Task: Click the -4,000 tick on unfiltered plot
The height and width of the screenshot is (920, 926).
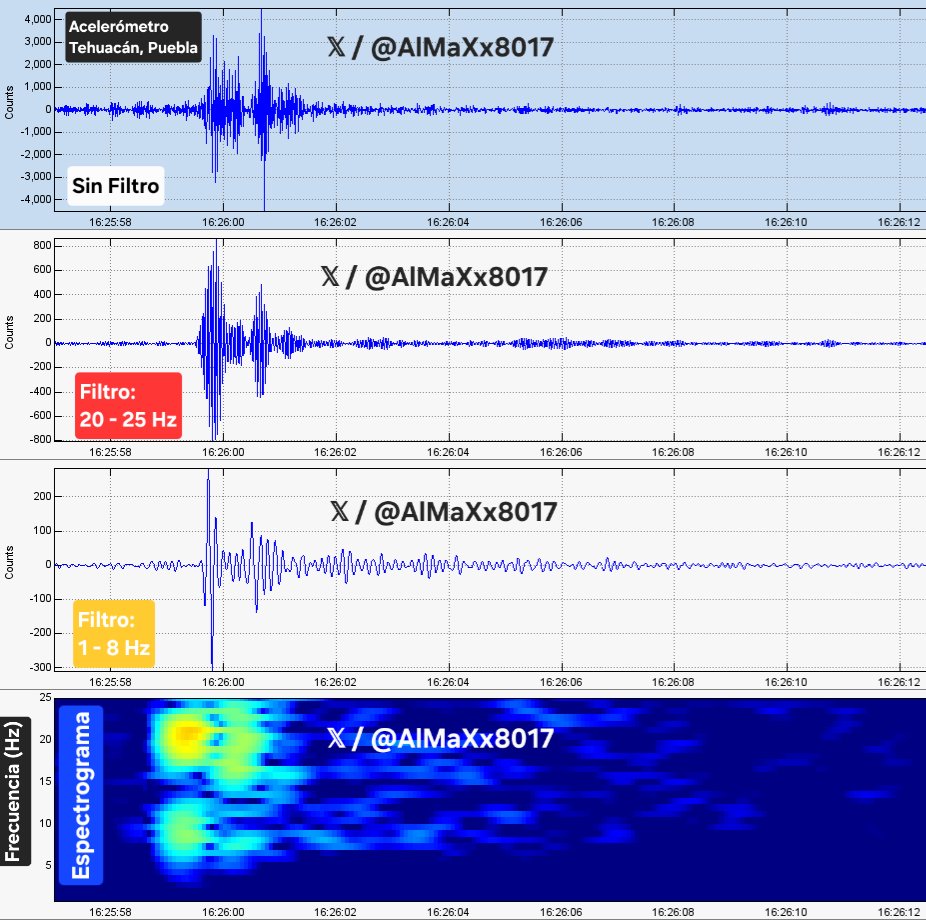Action: coord(36,199)
